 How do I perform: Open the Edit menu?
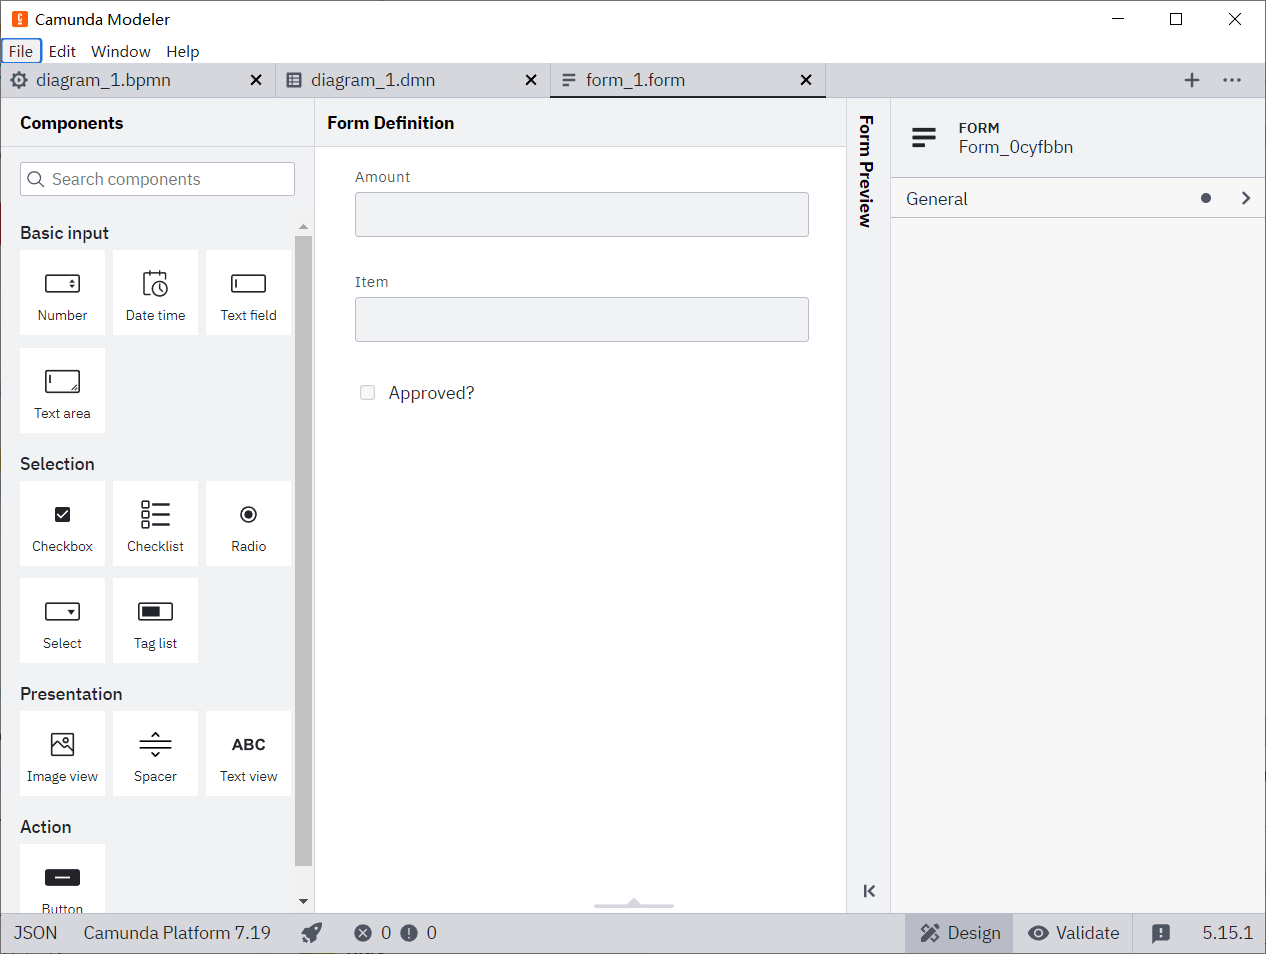point(62,51)
